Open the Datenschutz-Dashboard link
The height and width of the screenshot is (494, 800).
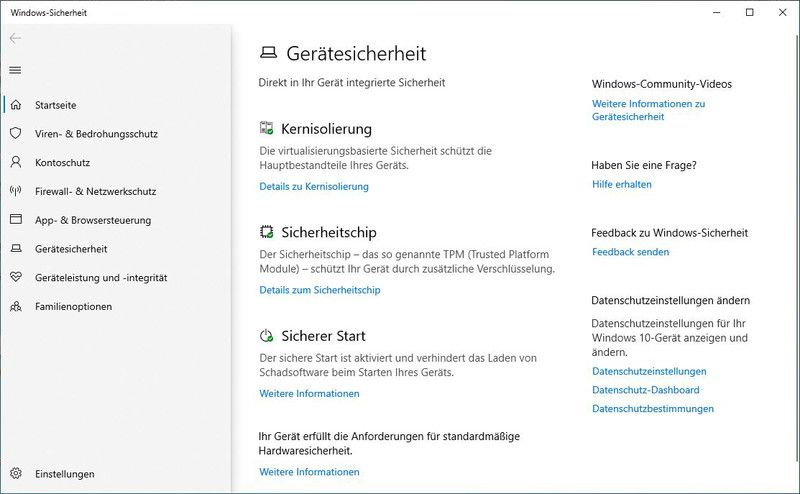click(x=645, y=390)
